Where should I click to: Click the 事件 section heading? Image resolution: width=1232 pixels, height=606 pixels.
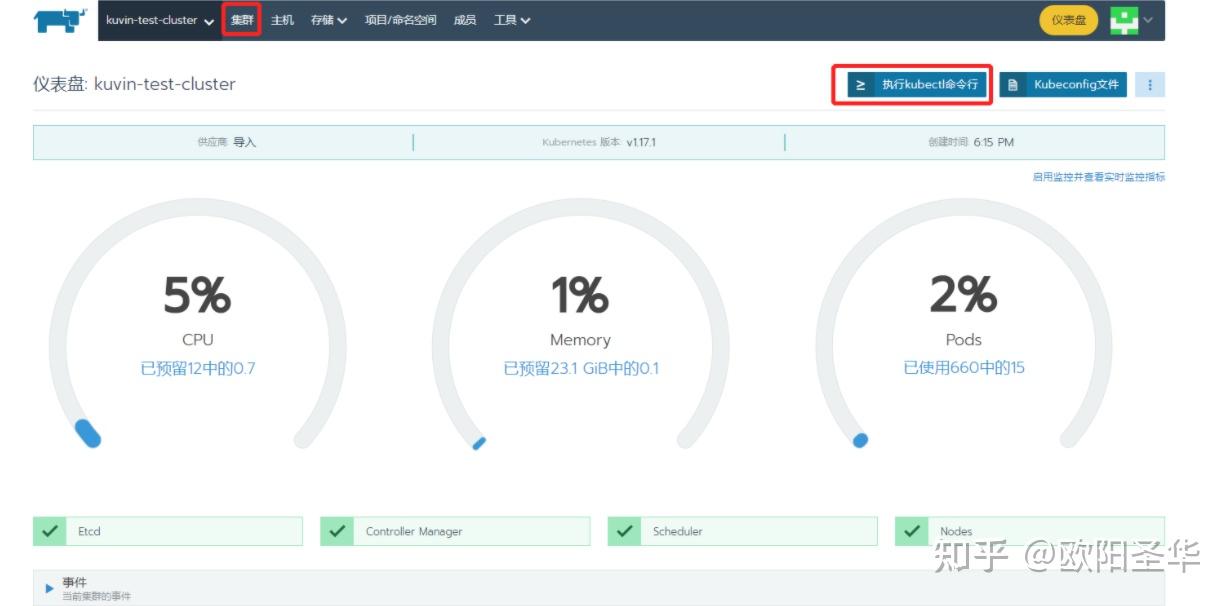pyautogui.click(x=74, y=582)
